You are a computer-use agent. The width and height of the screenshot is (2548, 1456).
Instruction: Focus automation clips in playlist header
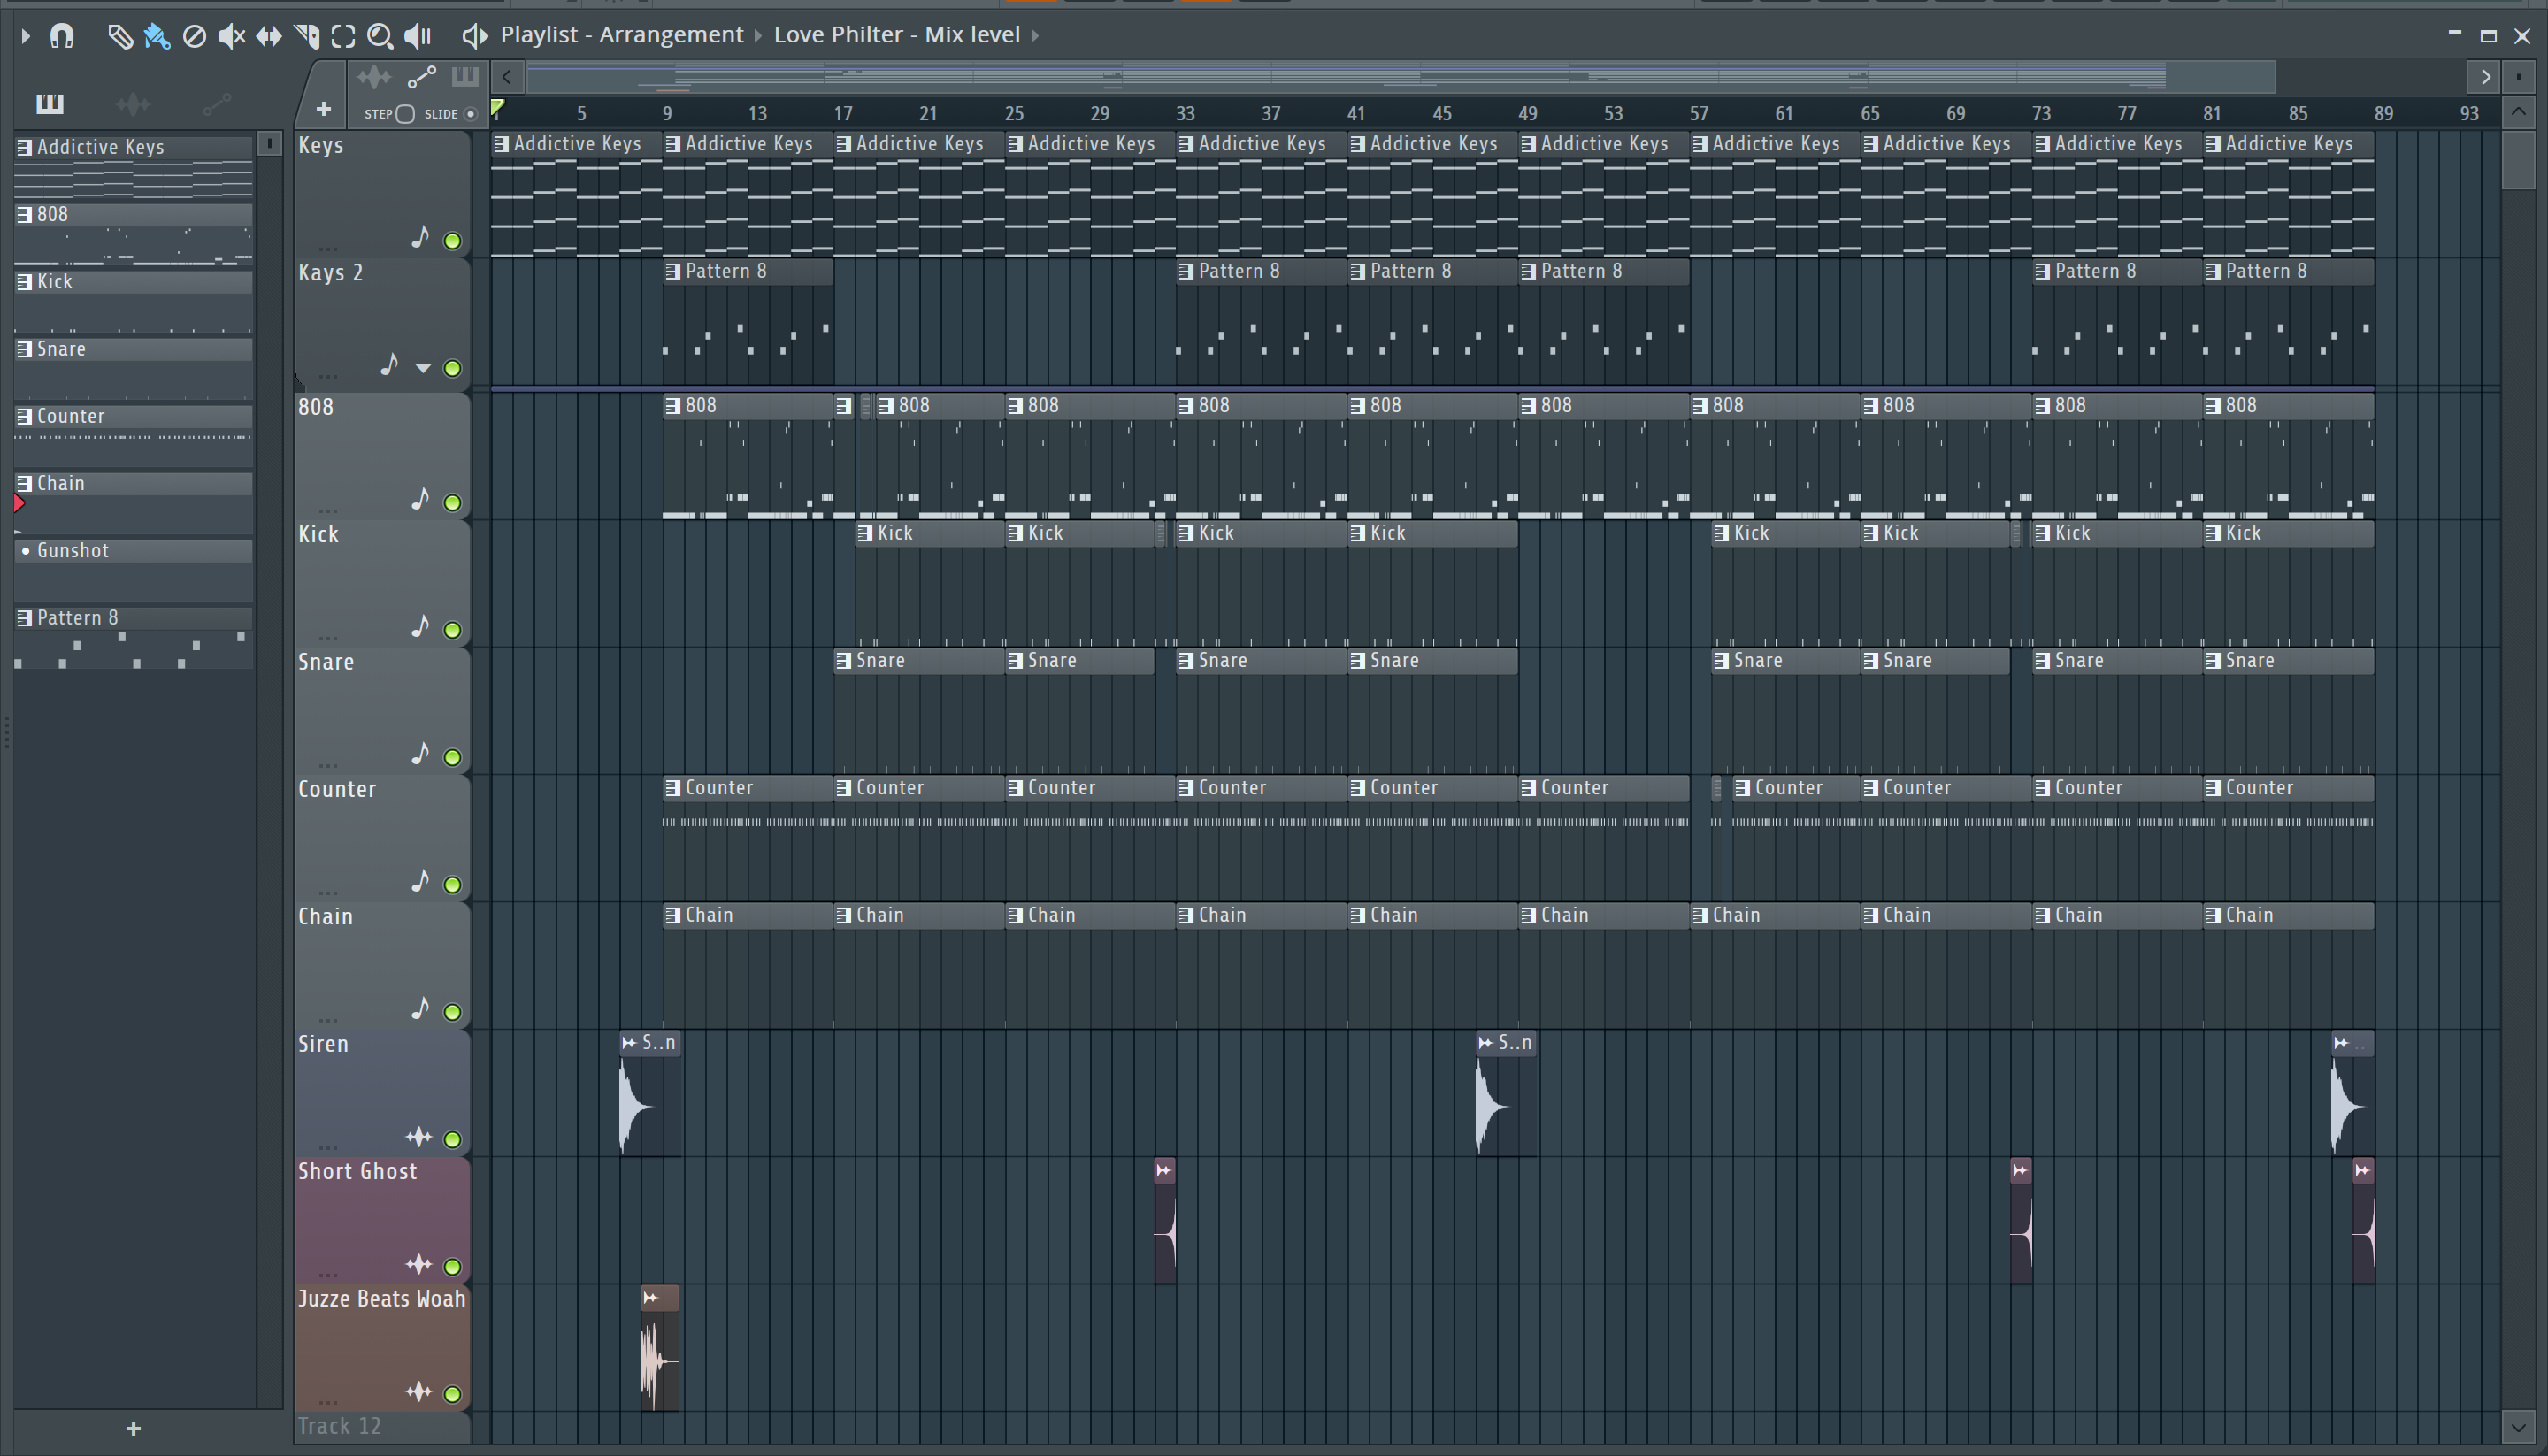point(421,77)
